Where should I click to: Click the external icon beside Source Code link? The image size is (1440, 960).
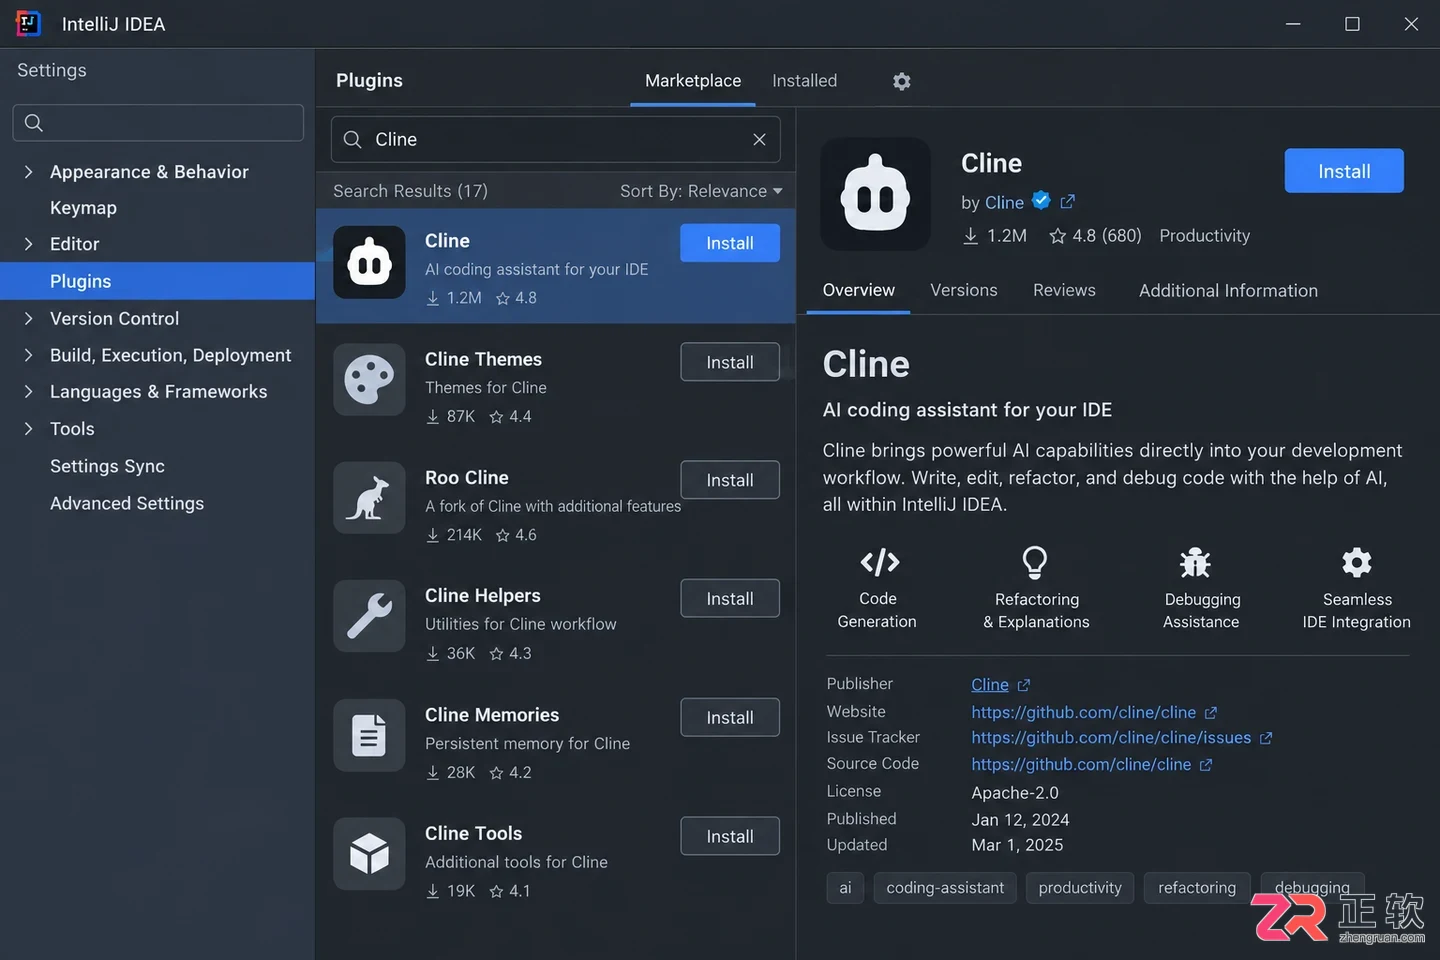tap(1206, 765)
